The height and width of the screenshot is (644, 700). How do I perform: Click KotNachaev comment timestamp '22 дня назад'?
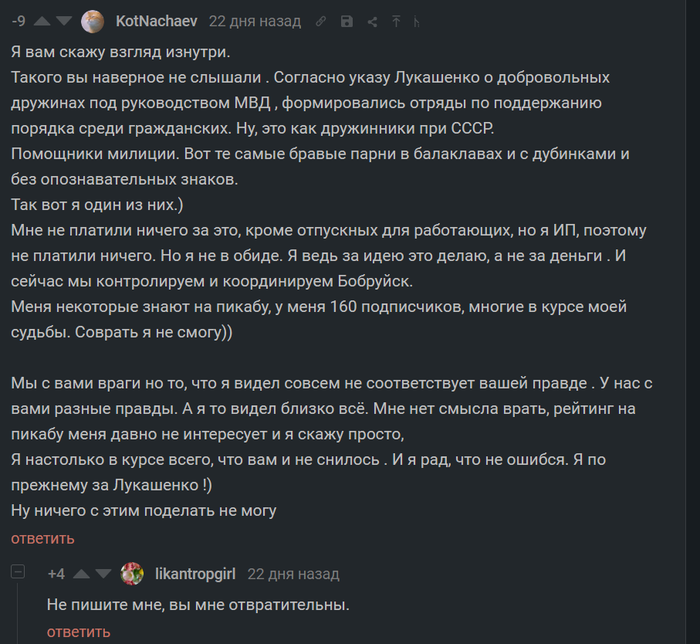pos(254,21)
